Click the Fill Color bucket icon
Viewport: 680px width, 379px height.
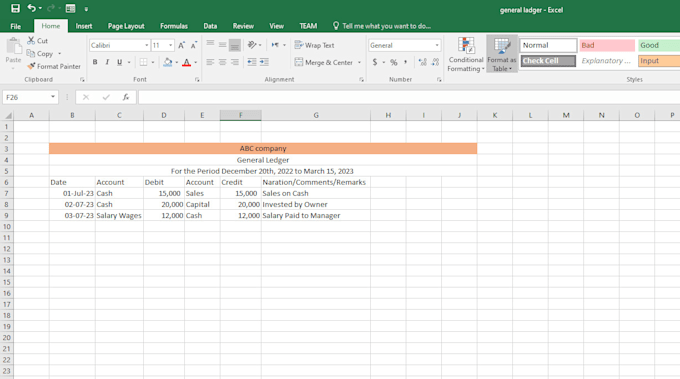point(168,62)
